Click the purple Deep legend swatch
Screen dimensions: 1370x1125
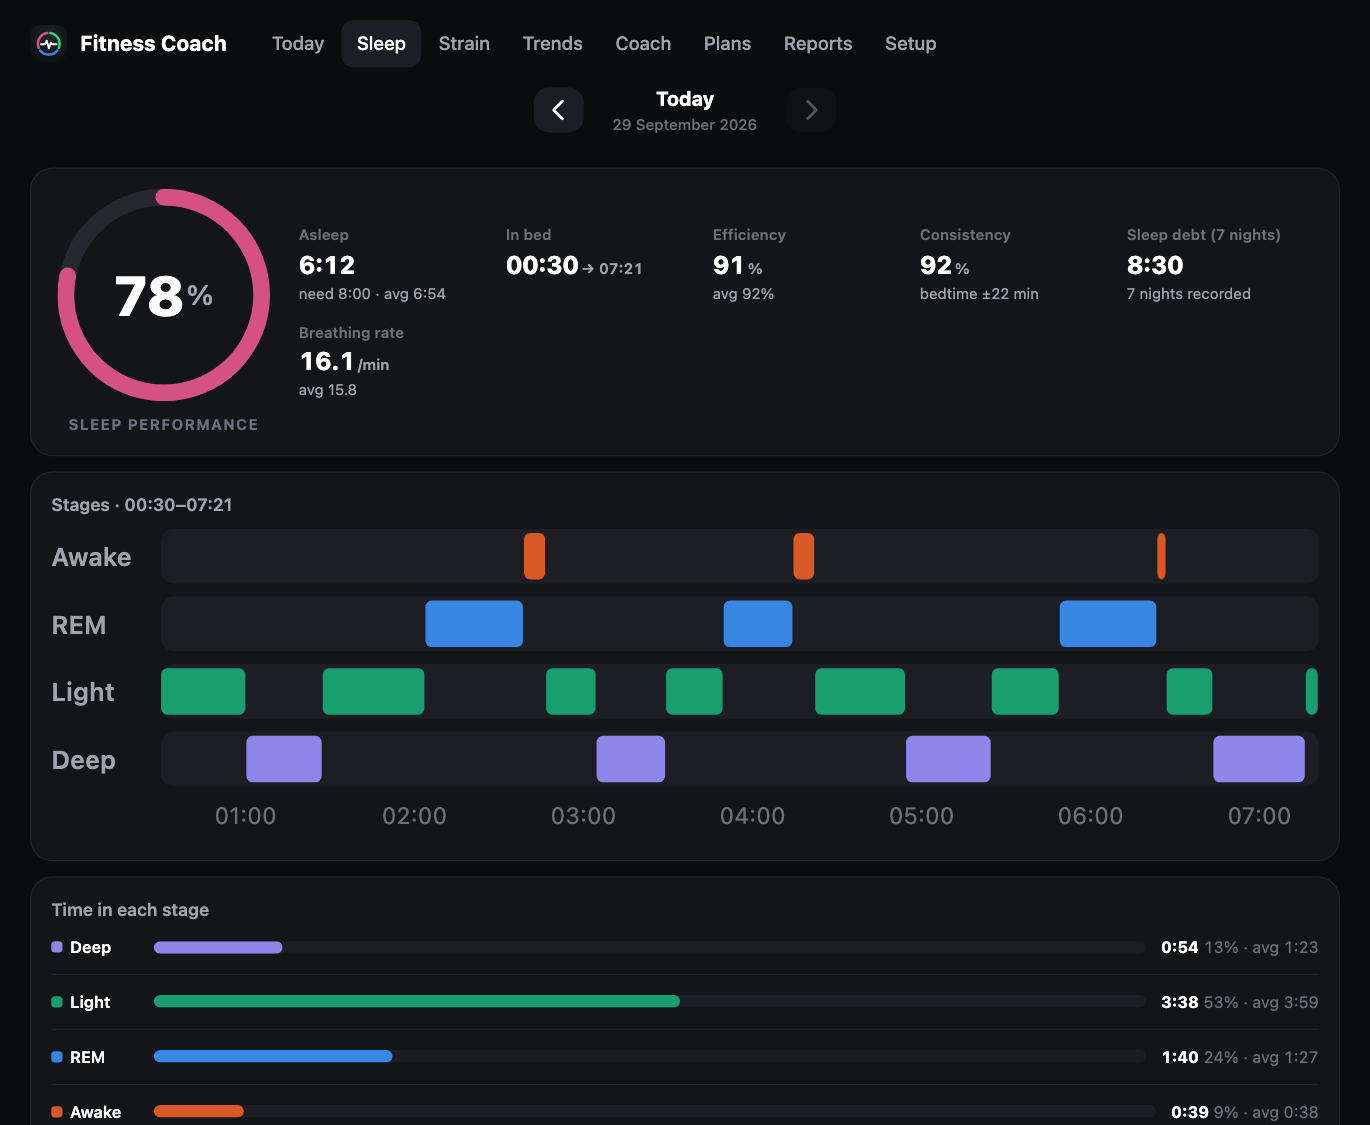click(x=57, y=947)
